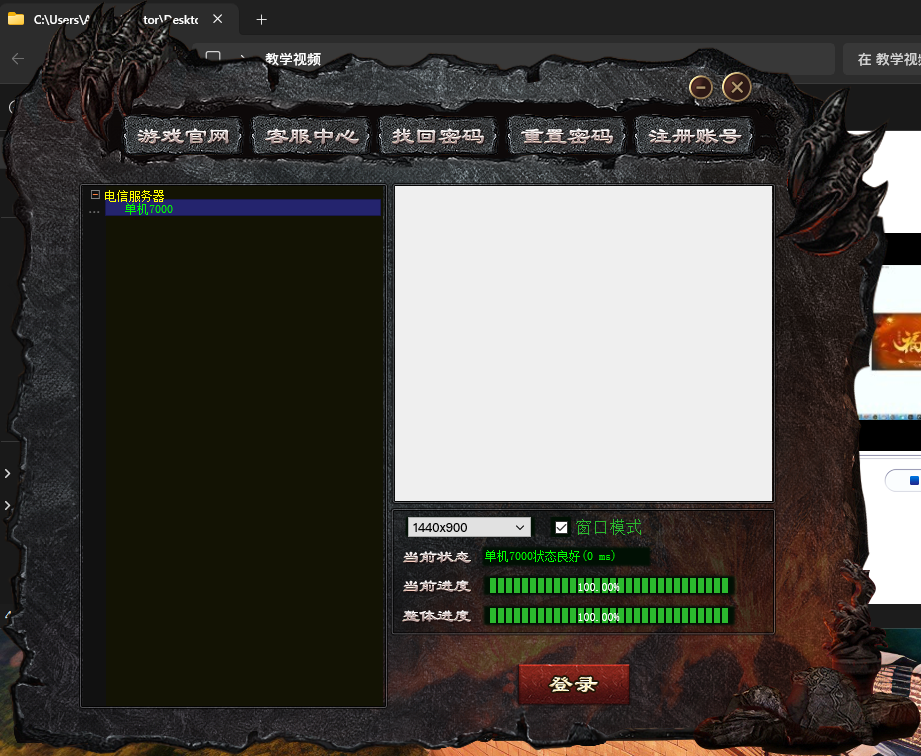Select the 单机7000 server entry
Screen dimensions: 921x756
(x=149, y=209)
